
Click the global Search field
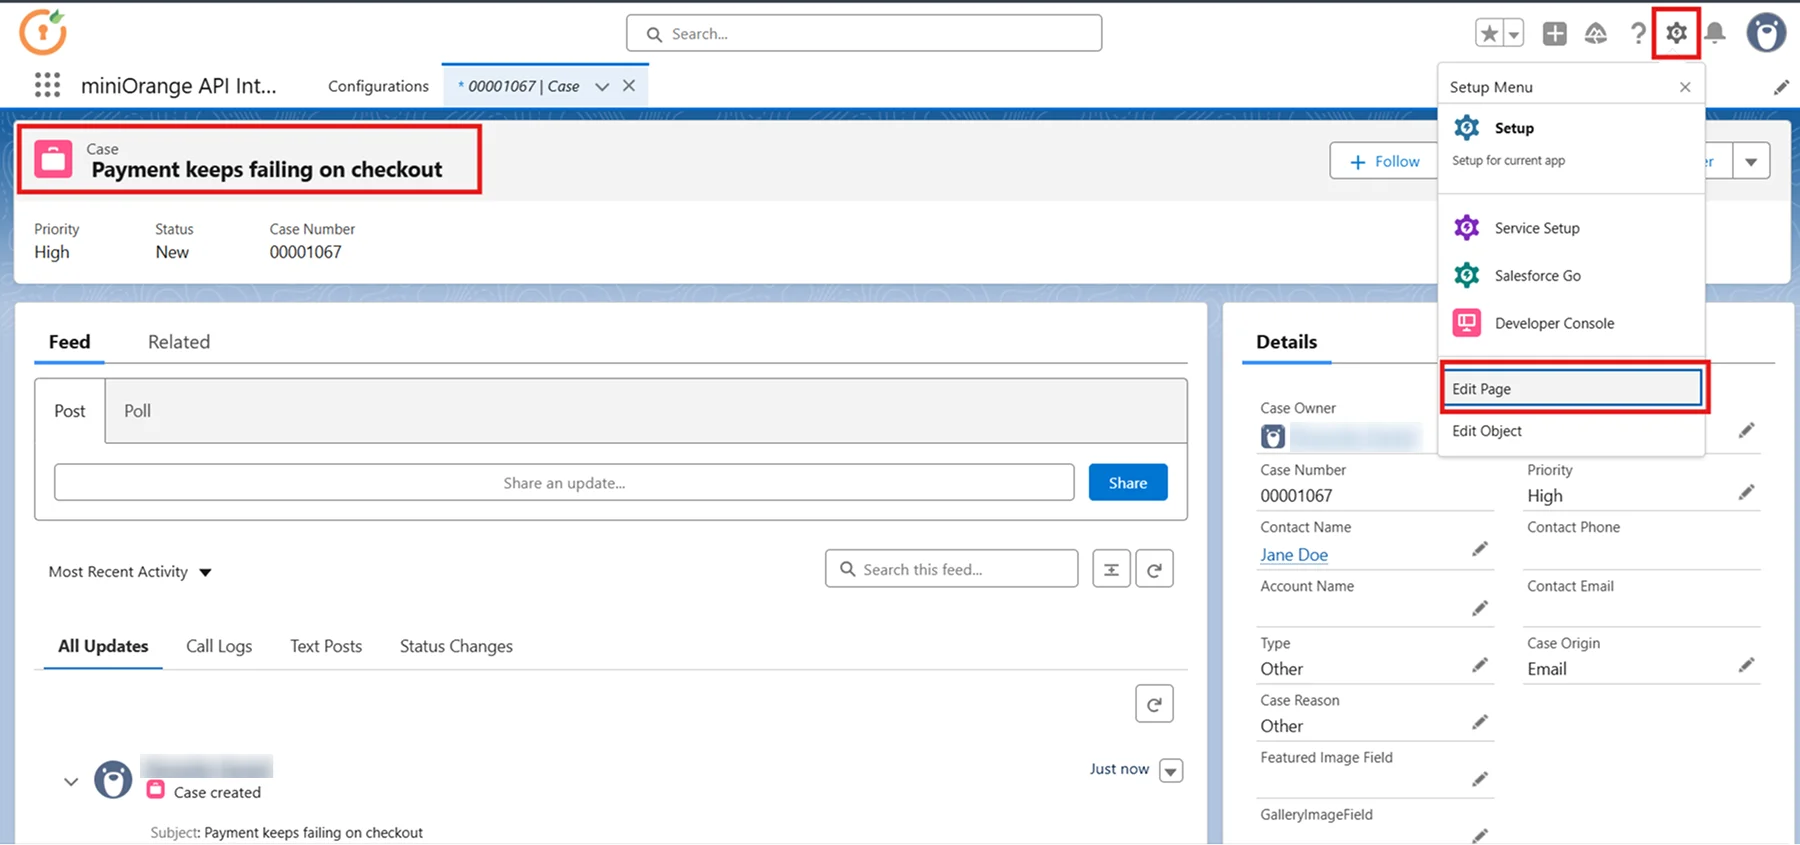pyautogui.click(x=864, y=33)
